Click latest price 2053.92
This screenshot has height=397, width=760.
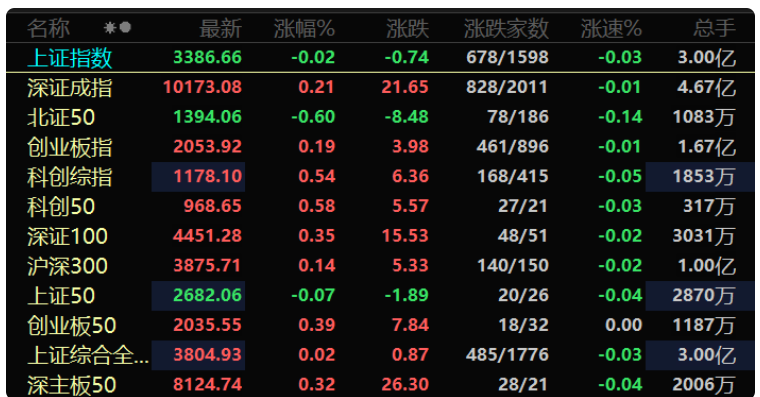pos(207,146)
